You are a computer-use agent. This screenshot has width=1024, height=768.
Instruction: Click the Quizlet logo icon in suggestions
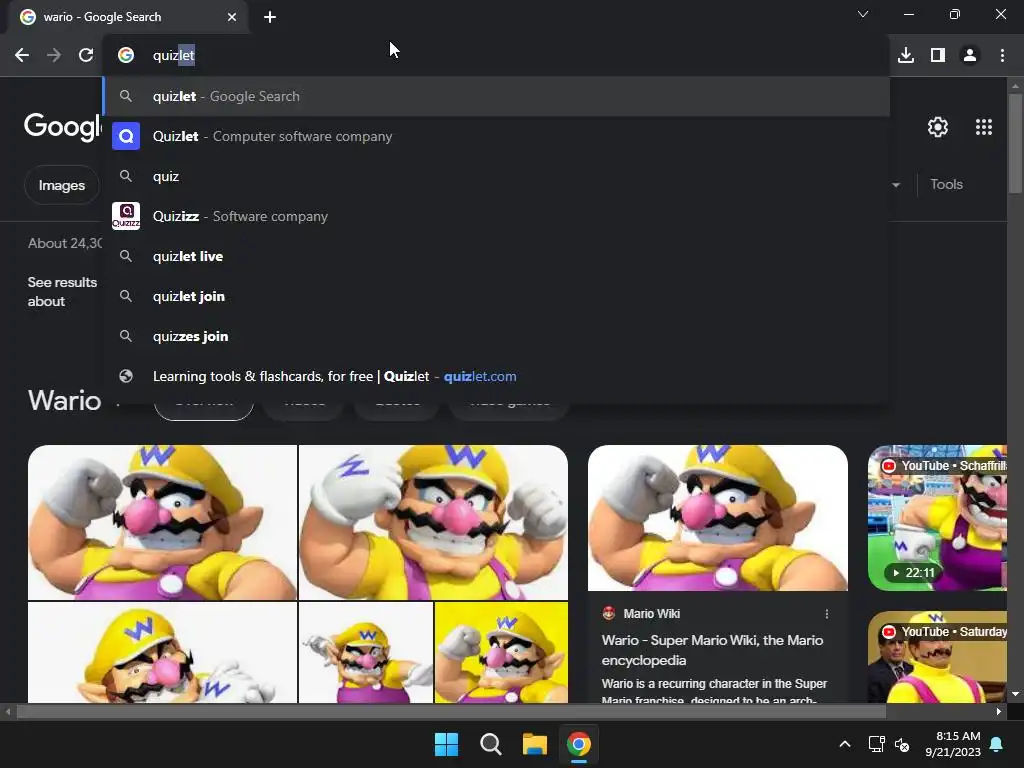[126, 136]
